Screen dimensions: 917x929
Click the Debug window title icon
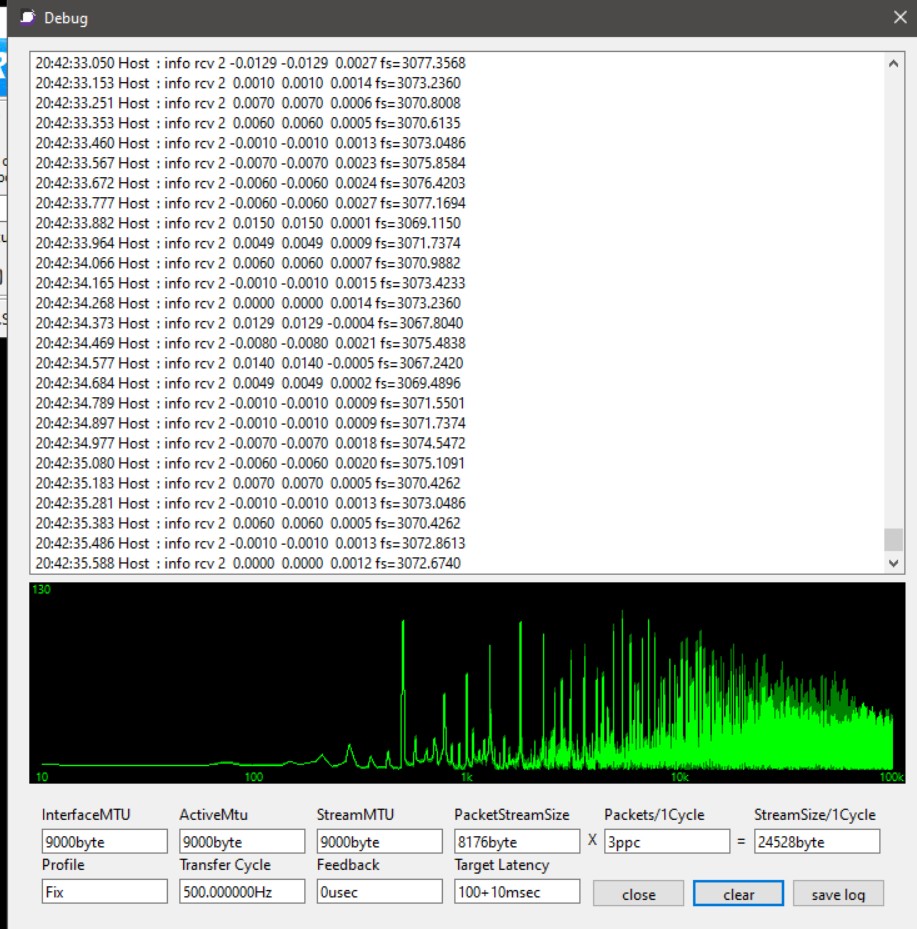point(28,18)
